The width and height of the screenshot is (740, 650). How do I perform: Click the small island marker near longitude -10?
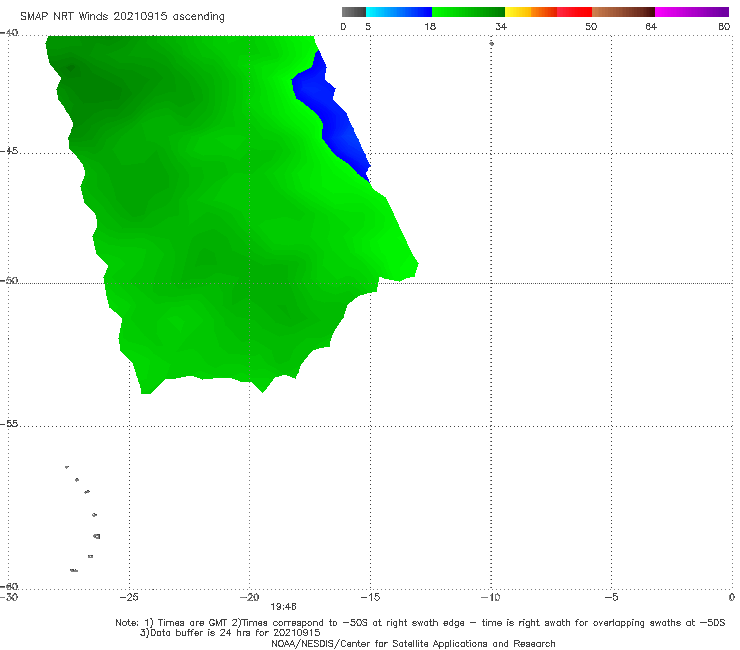coord(491,43)
